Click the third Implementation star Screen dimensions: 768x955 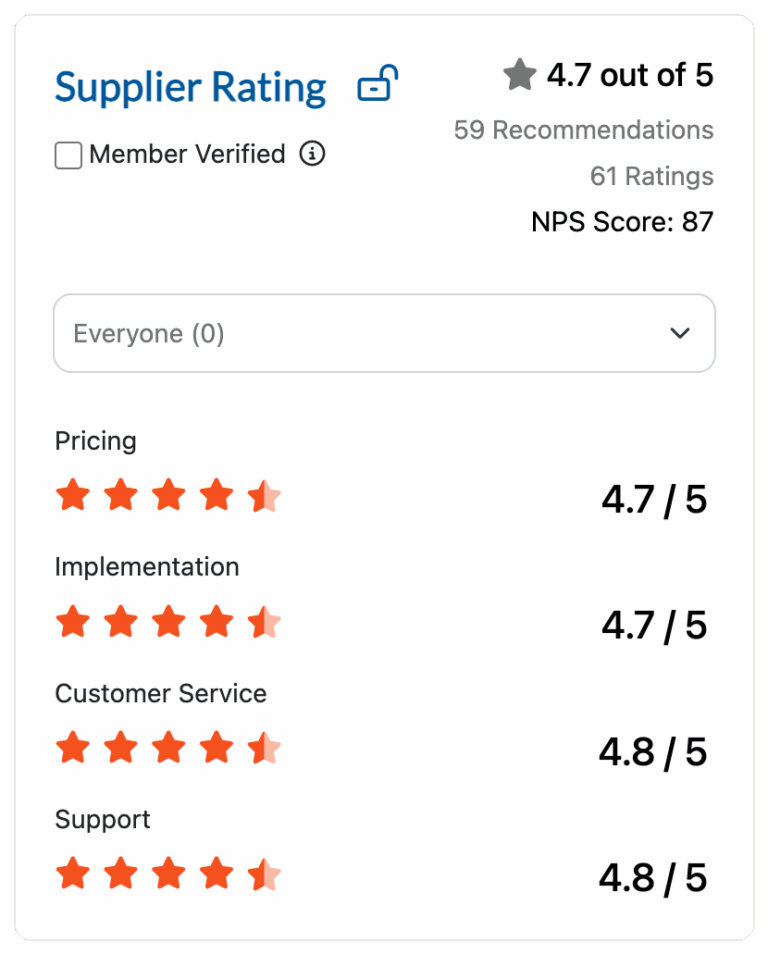pos(168,622)
